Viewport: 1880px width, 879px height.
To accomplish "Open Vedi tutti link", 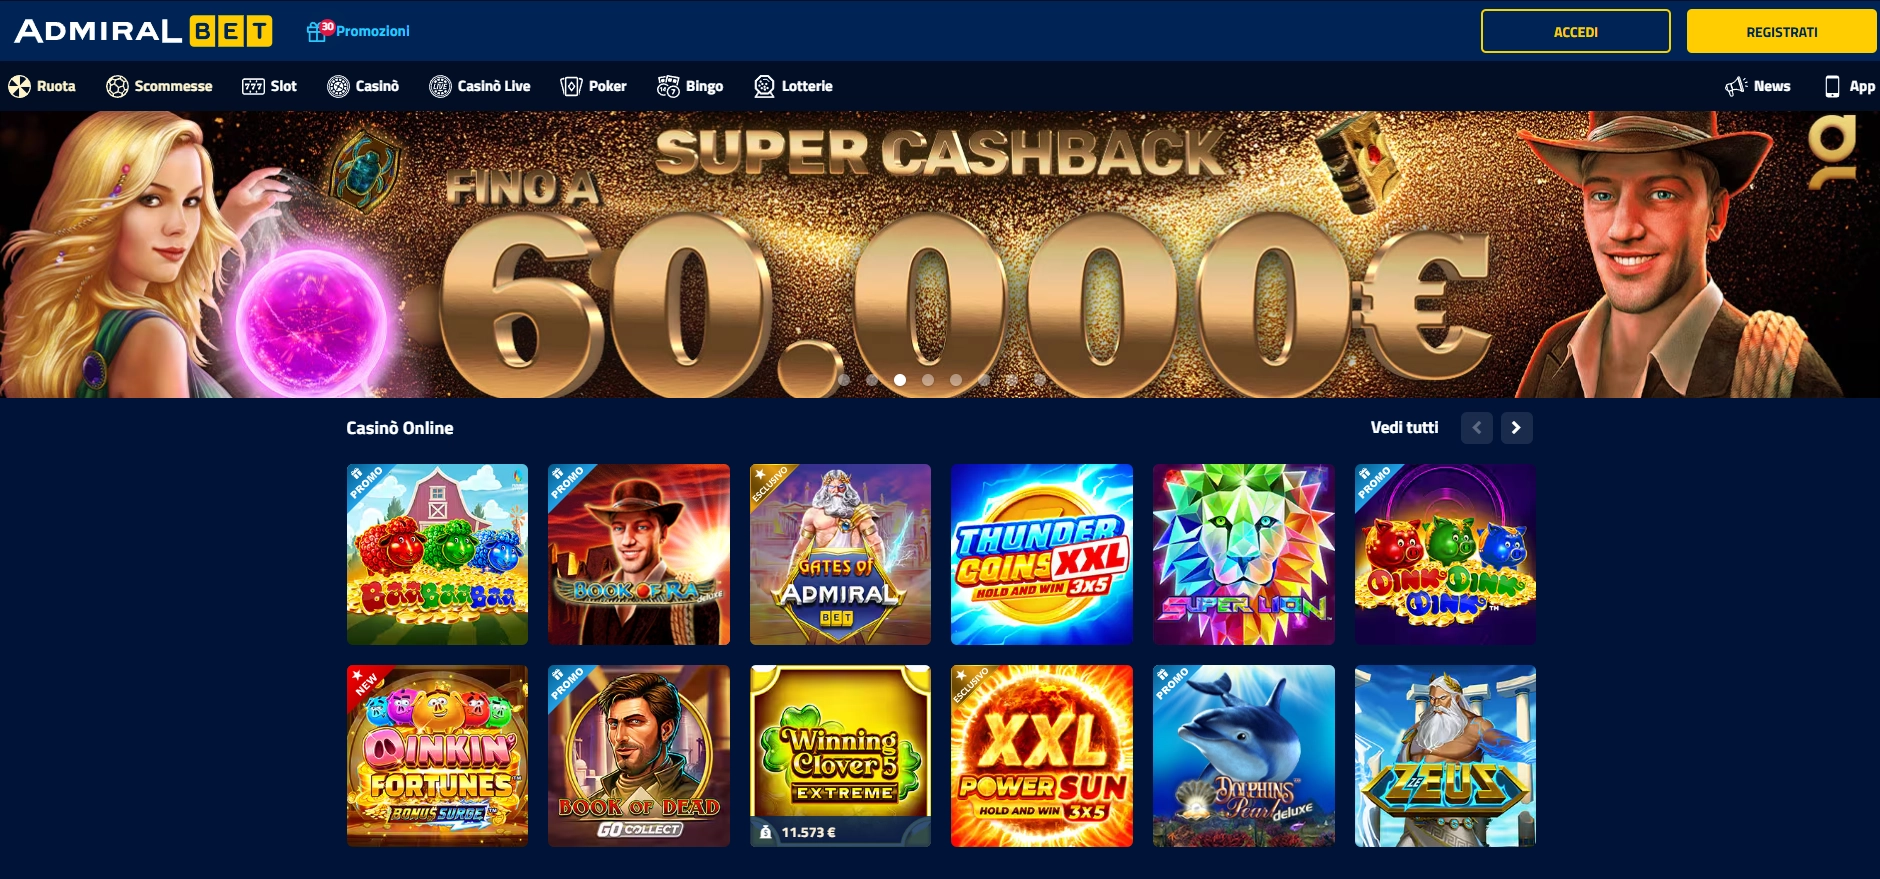I will [x=1404, y=428].
